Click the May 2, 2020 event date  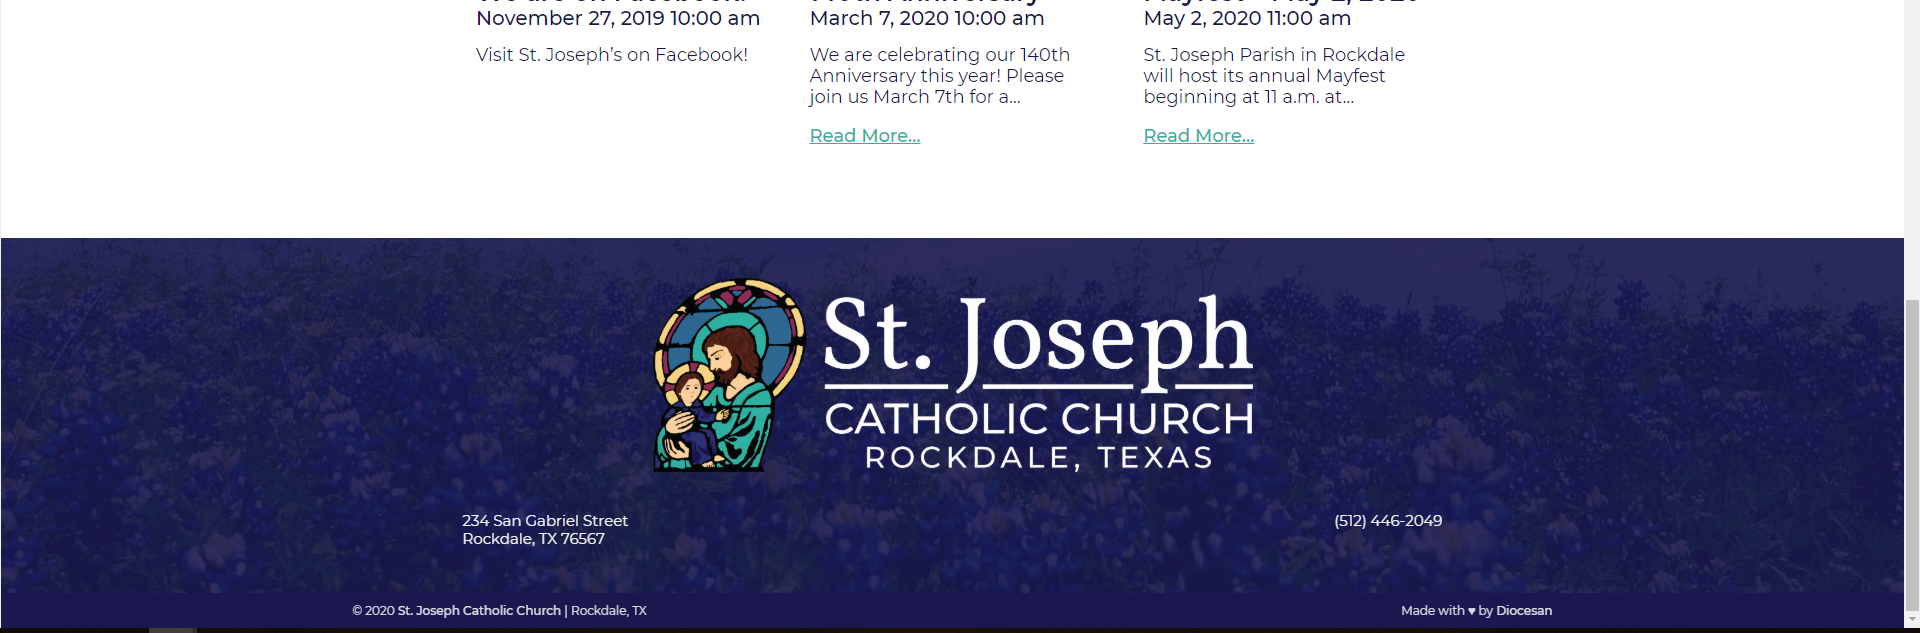click(1246, 19)
